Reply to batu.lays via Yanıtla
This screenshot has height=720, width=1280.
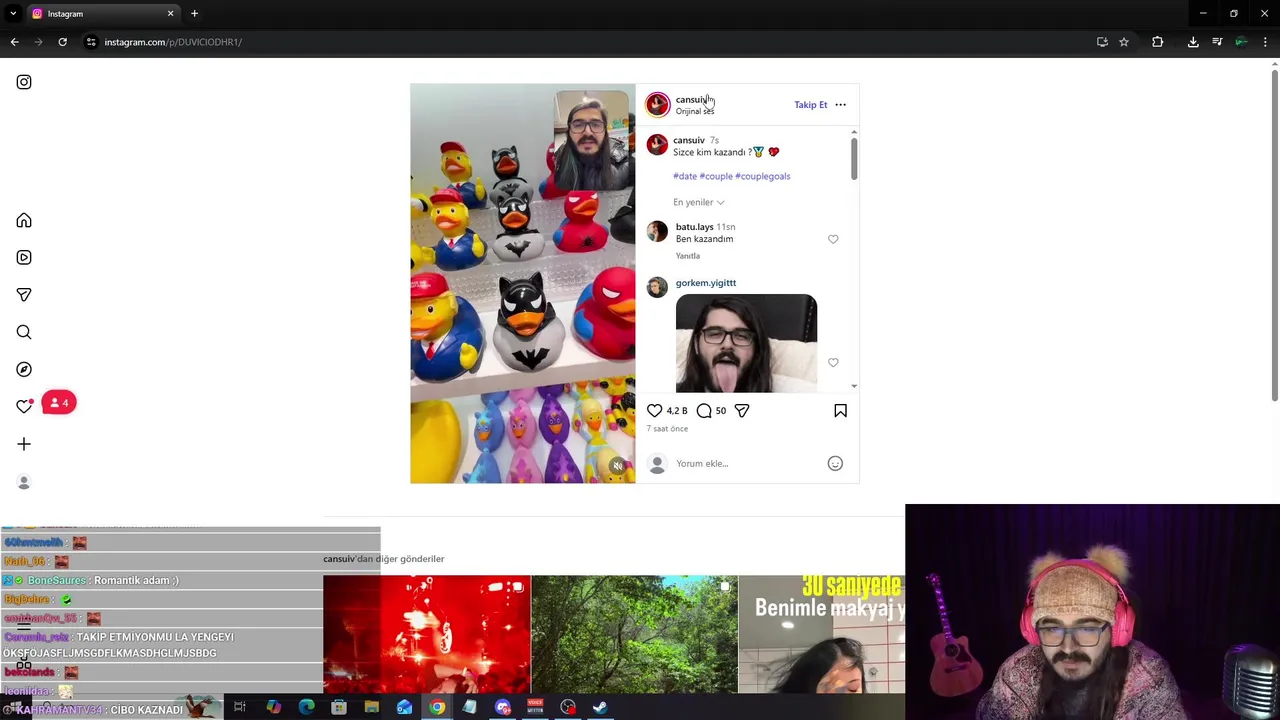tap(688, 256)
